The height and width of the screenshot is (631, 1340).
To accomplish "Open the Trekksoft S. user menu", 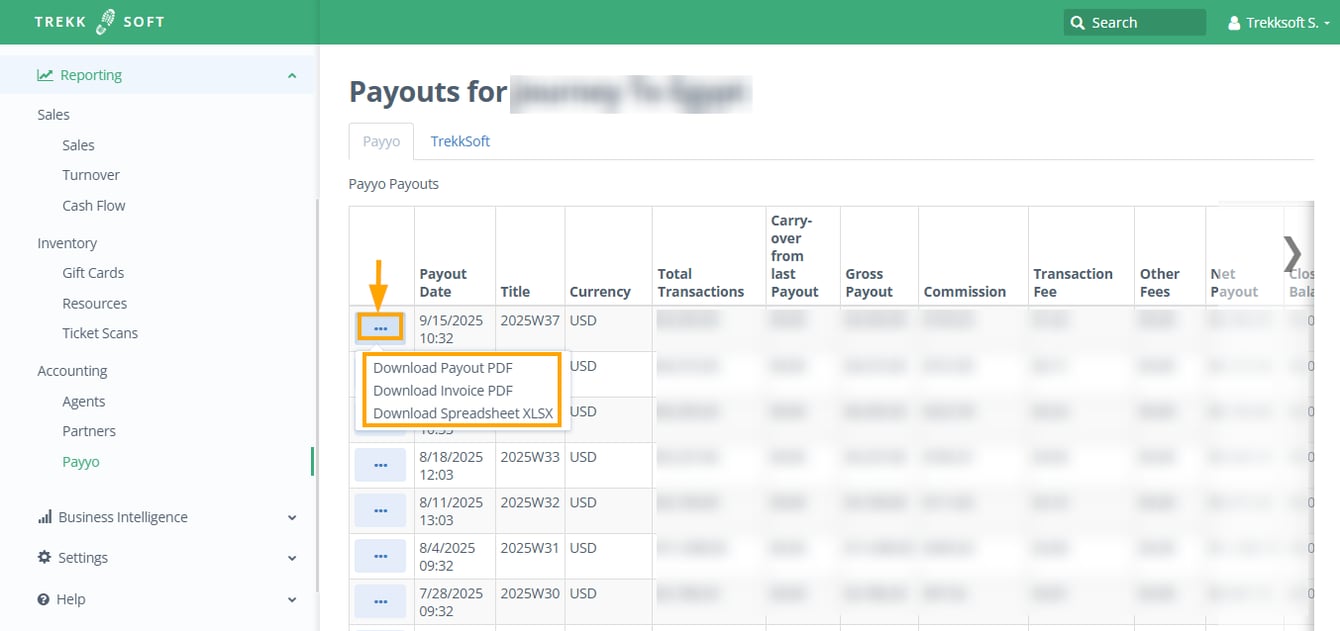I will click(1279, 22).
